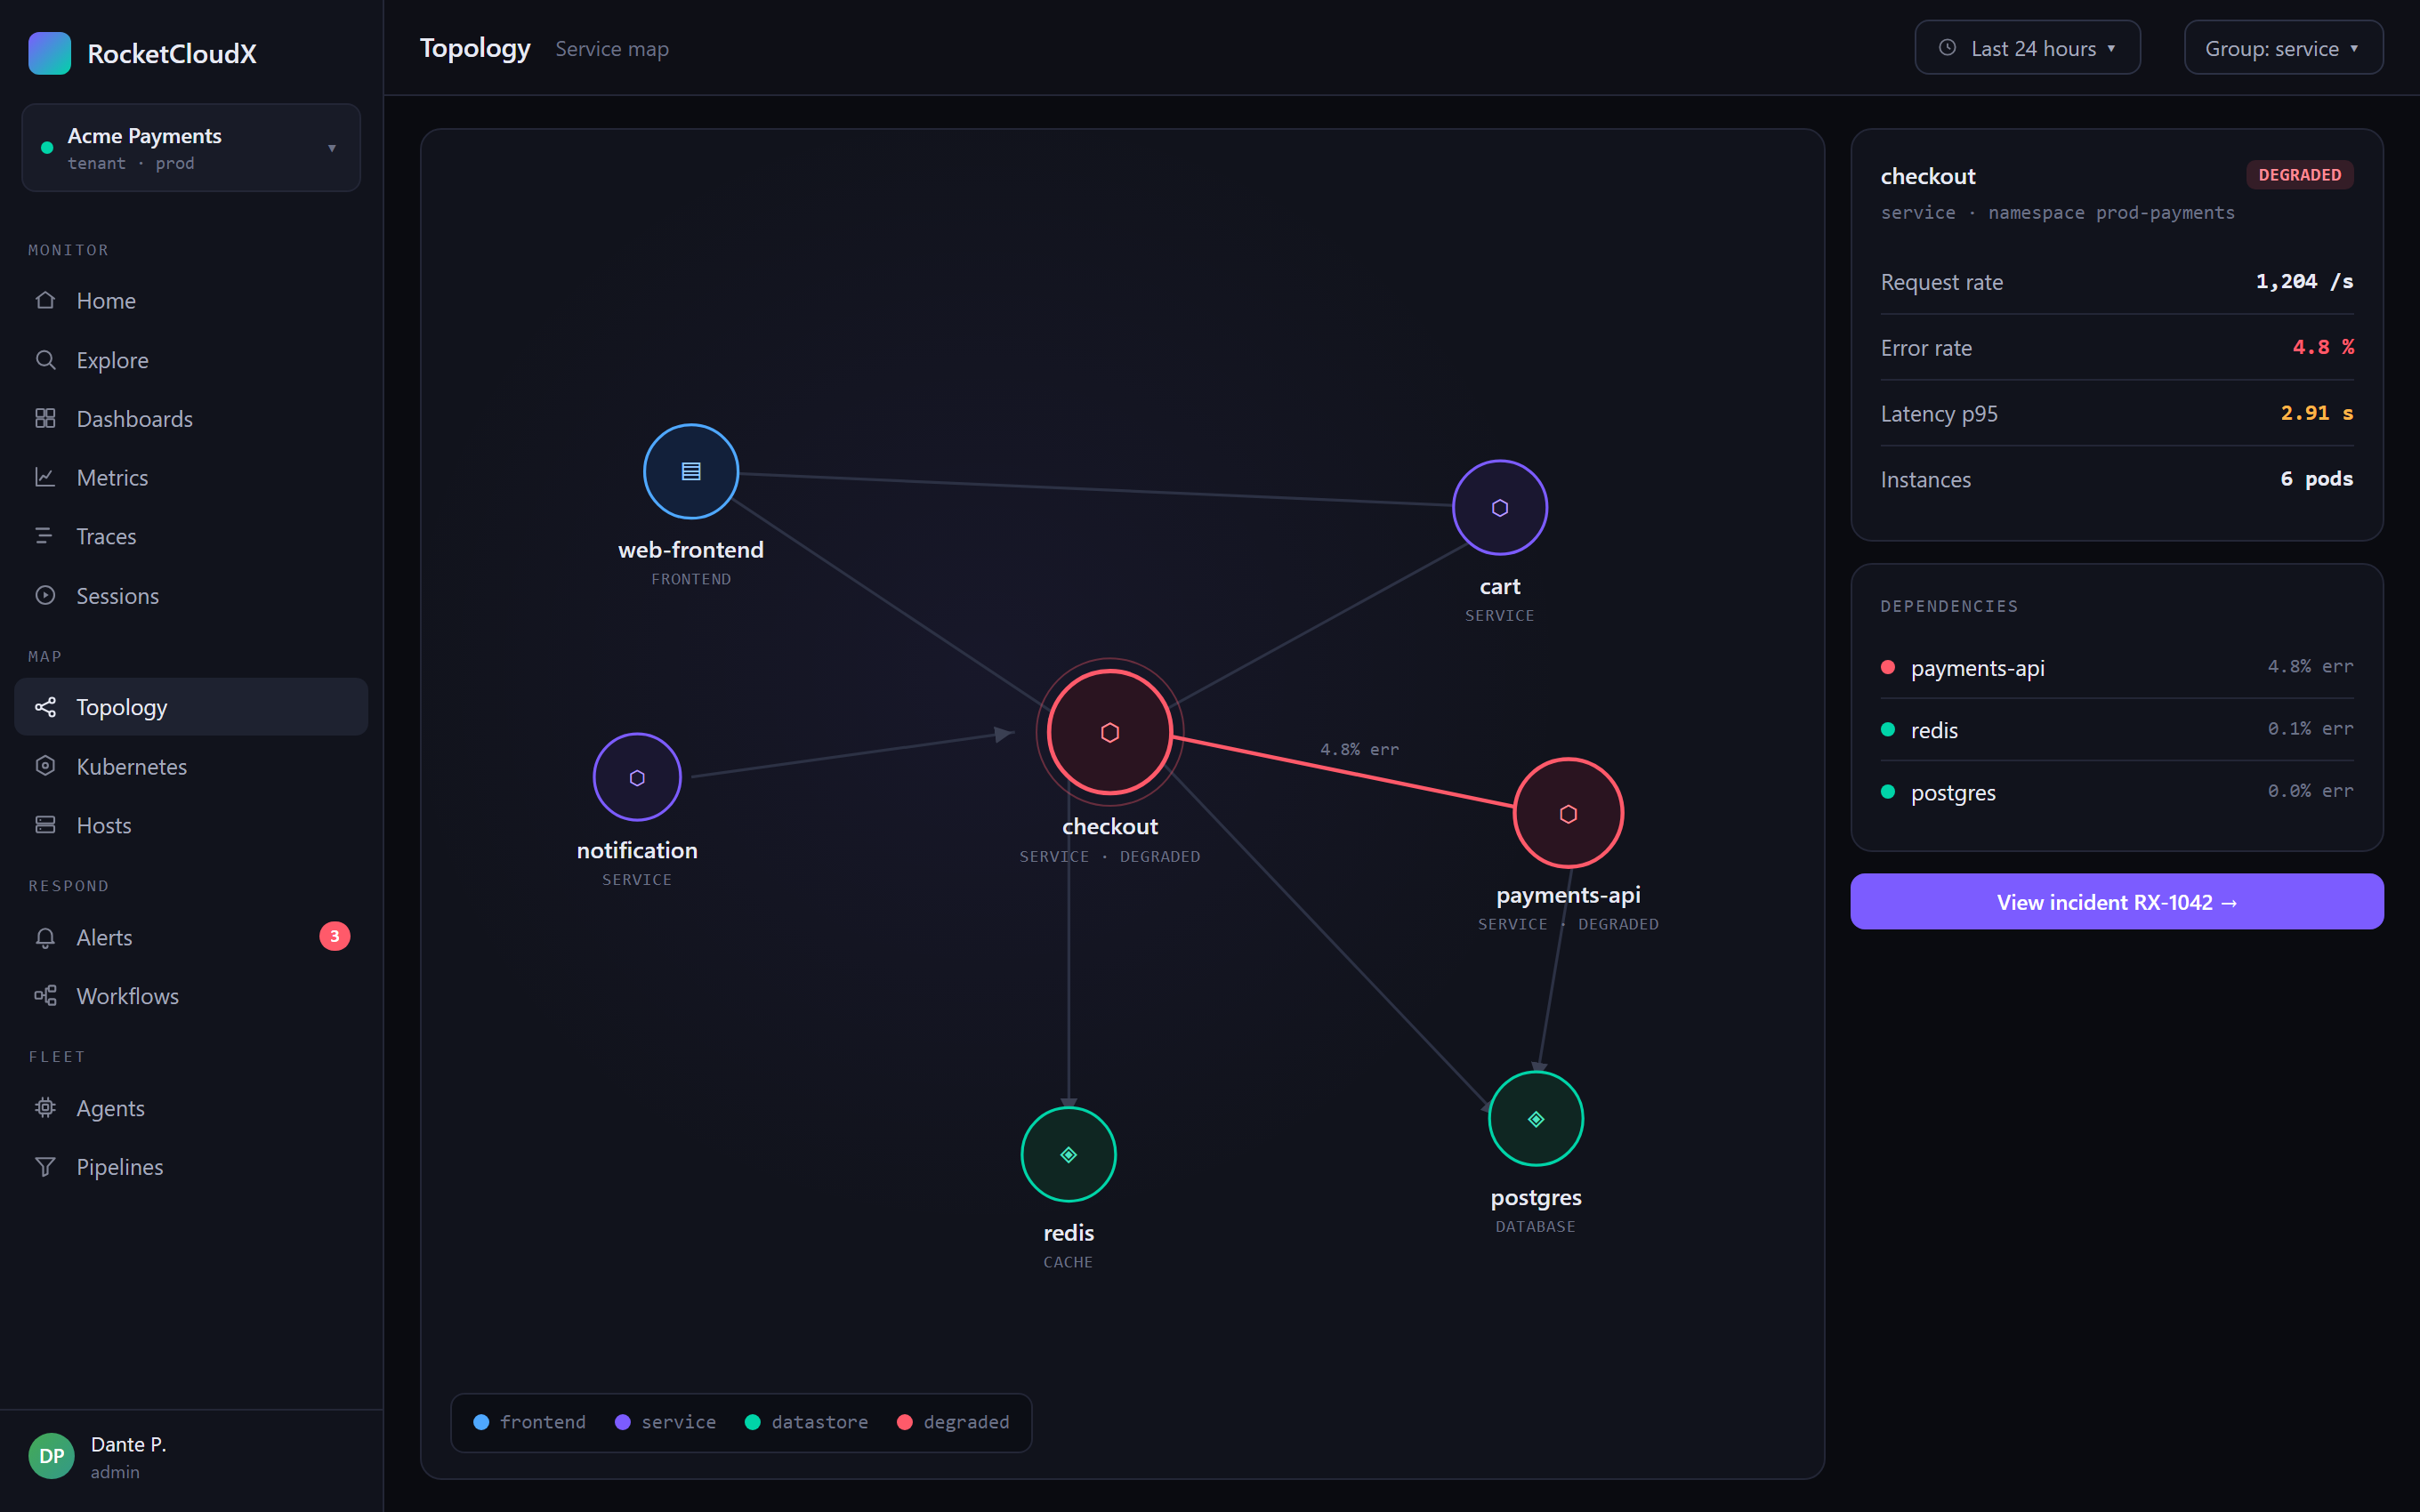Click the Metrics chart icon
The width and height of the screenshot is (2420, 1512).
(45, 477)
